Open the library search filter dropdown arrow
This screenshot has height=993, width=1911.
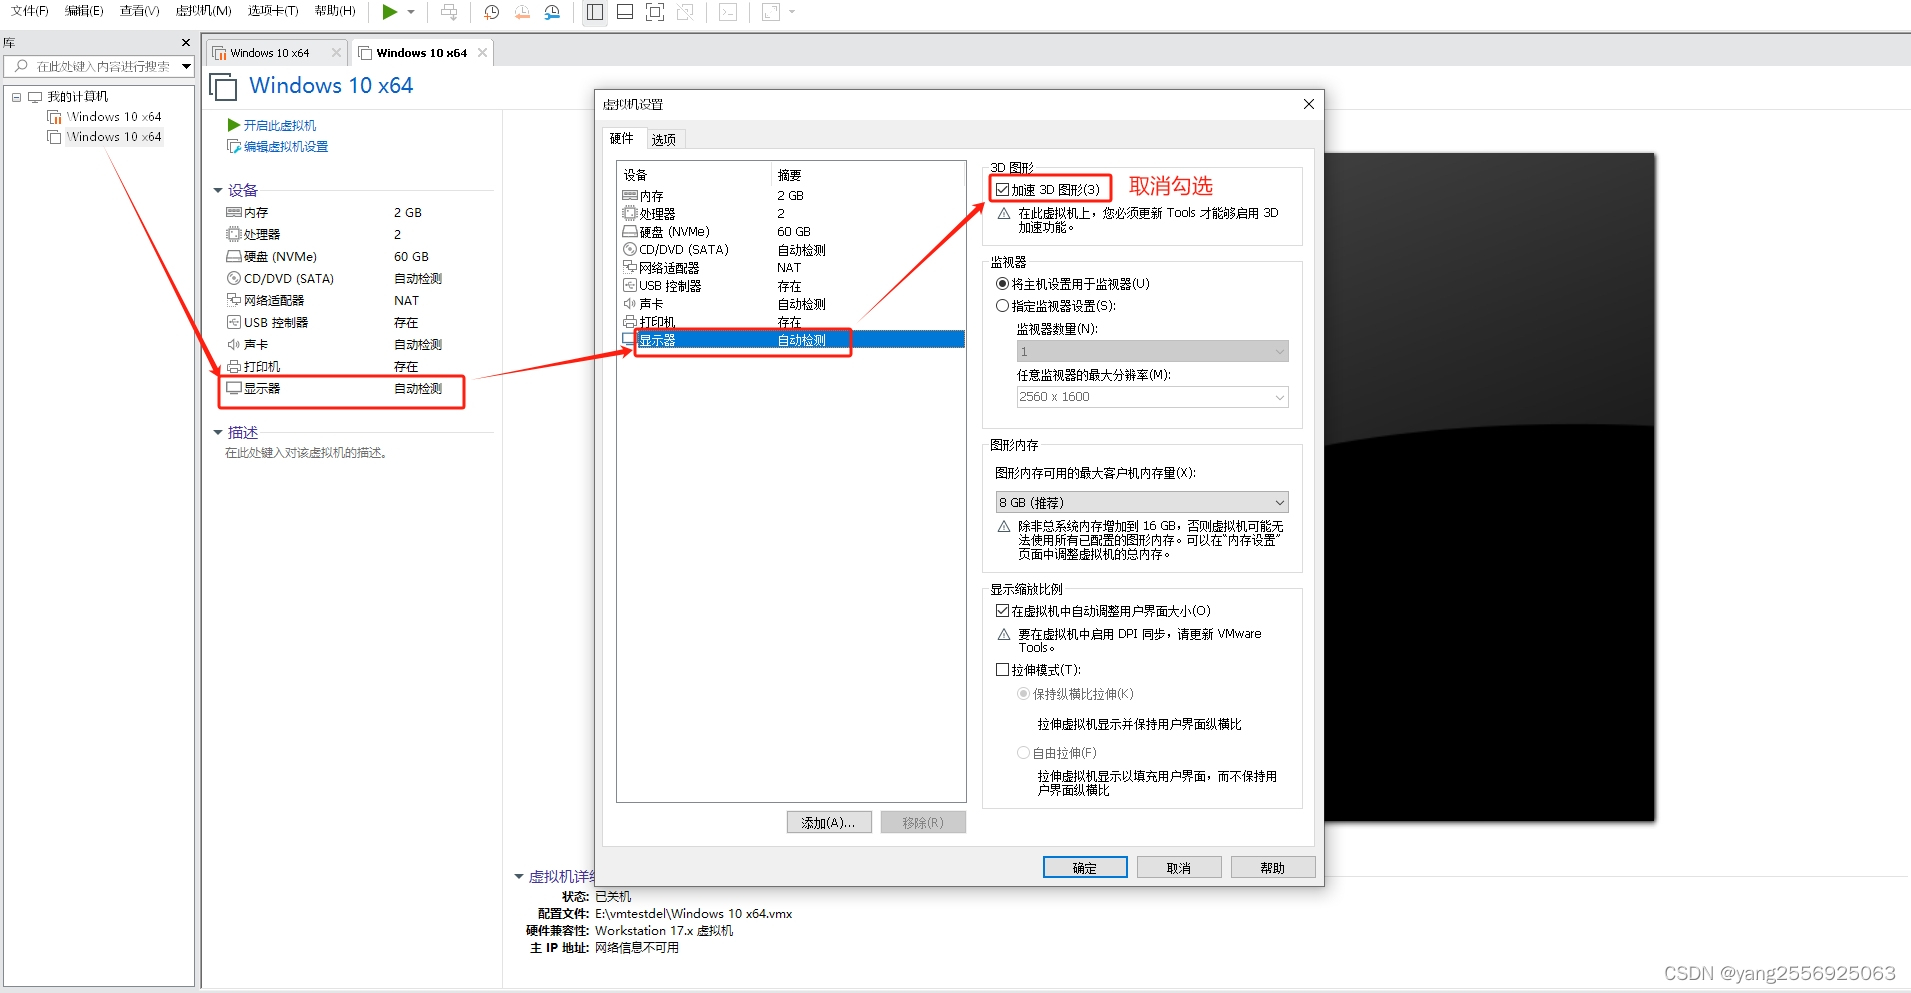click(186, 66)
